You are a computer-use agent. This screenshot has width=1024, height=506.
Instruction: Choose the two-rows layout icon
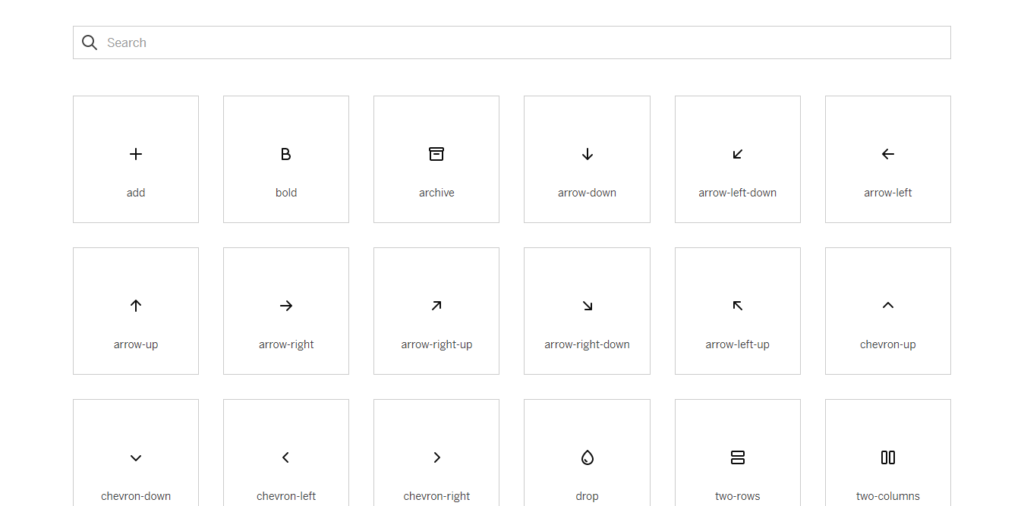click(x=738, y=458)
